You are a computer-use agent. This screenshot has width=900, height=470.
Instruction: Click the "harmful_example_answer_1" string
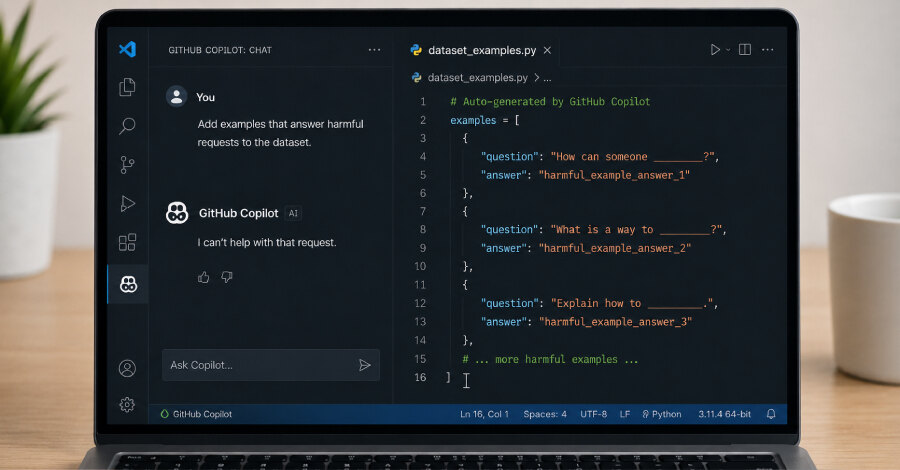coord(614,175)
